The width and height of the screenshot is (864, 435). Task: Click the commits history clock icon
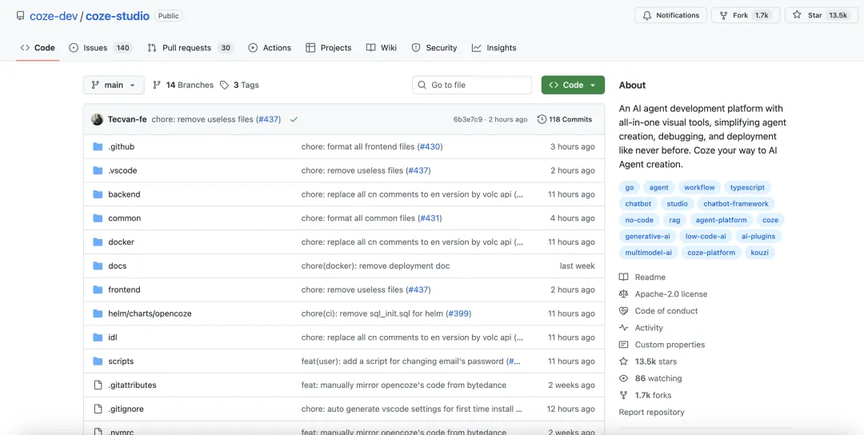coord(542,119)
